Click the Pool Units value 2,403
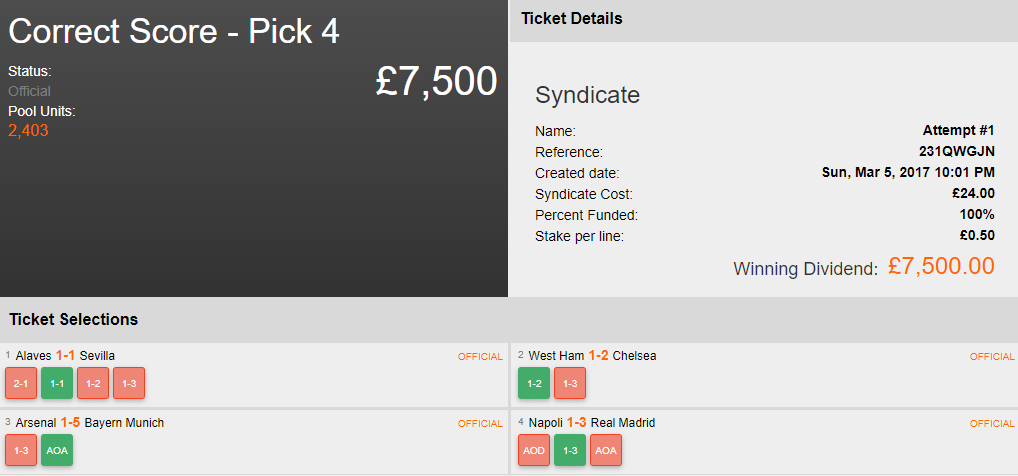Image resolution: width=1018 pixels, height=476 pixels. click(x=28, y=130)
